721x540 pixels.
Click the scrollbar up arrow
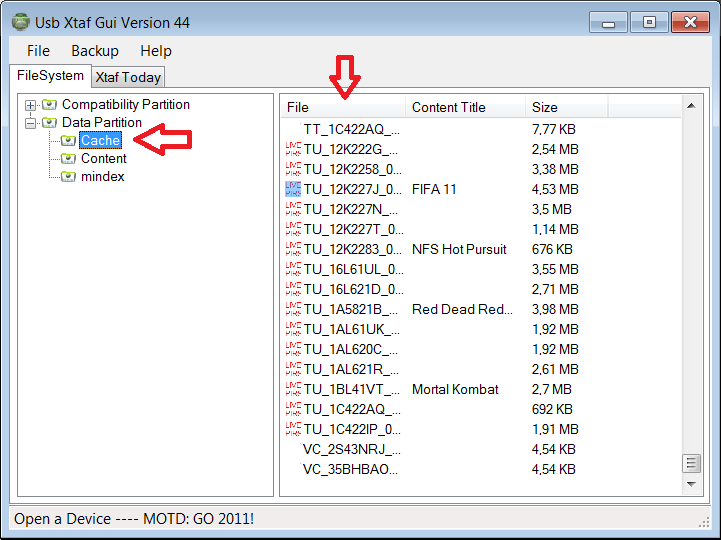(691, 106)
